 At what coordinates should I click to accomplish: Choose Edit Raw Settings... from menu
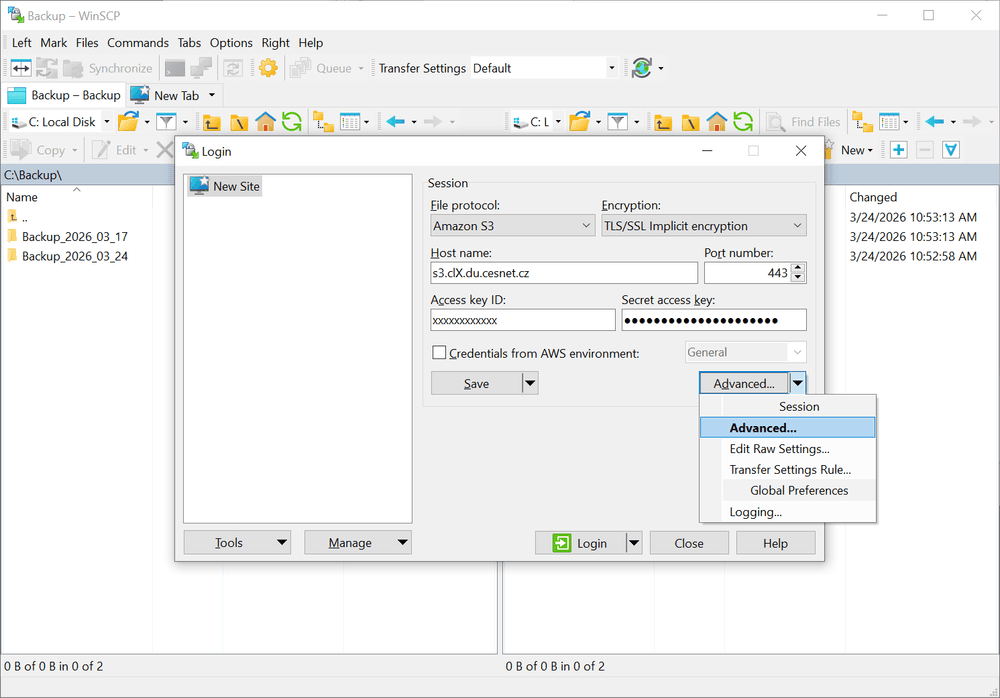point(788,449)
